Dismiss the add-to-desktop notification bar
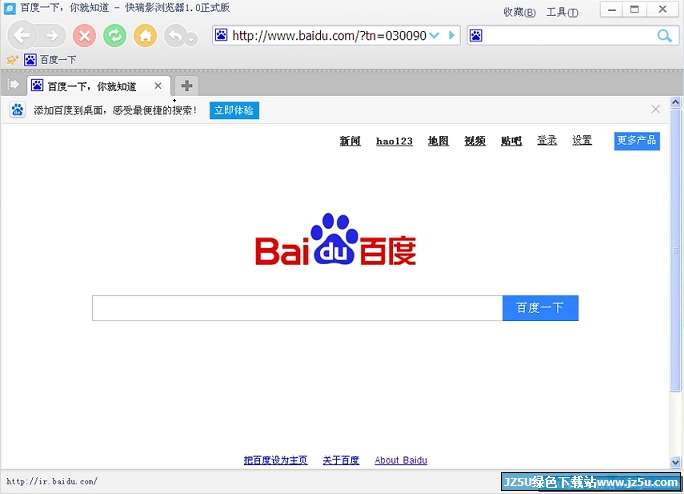The height and width of the screenshot is (494, 684). [655, 109]
